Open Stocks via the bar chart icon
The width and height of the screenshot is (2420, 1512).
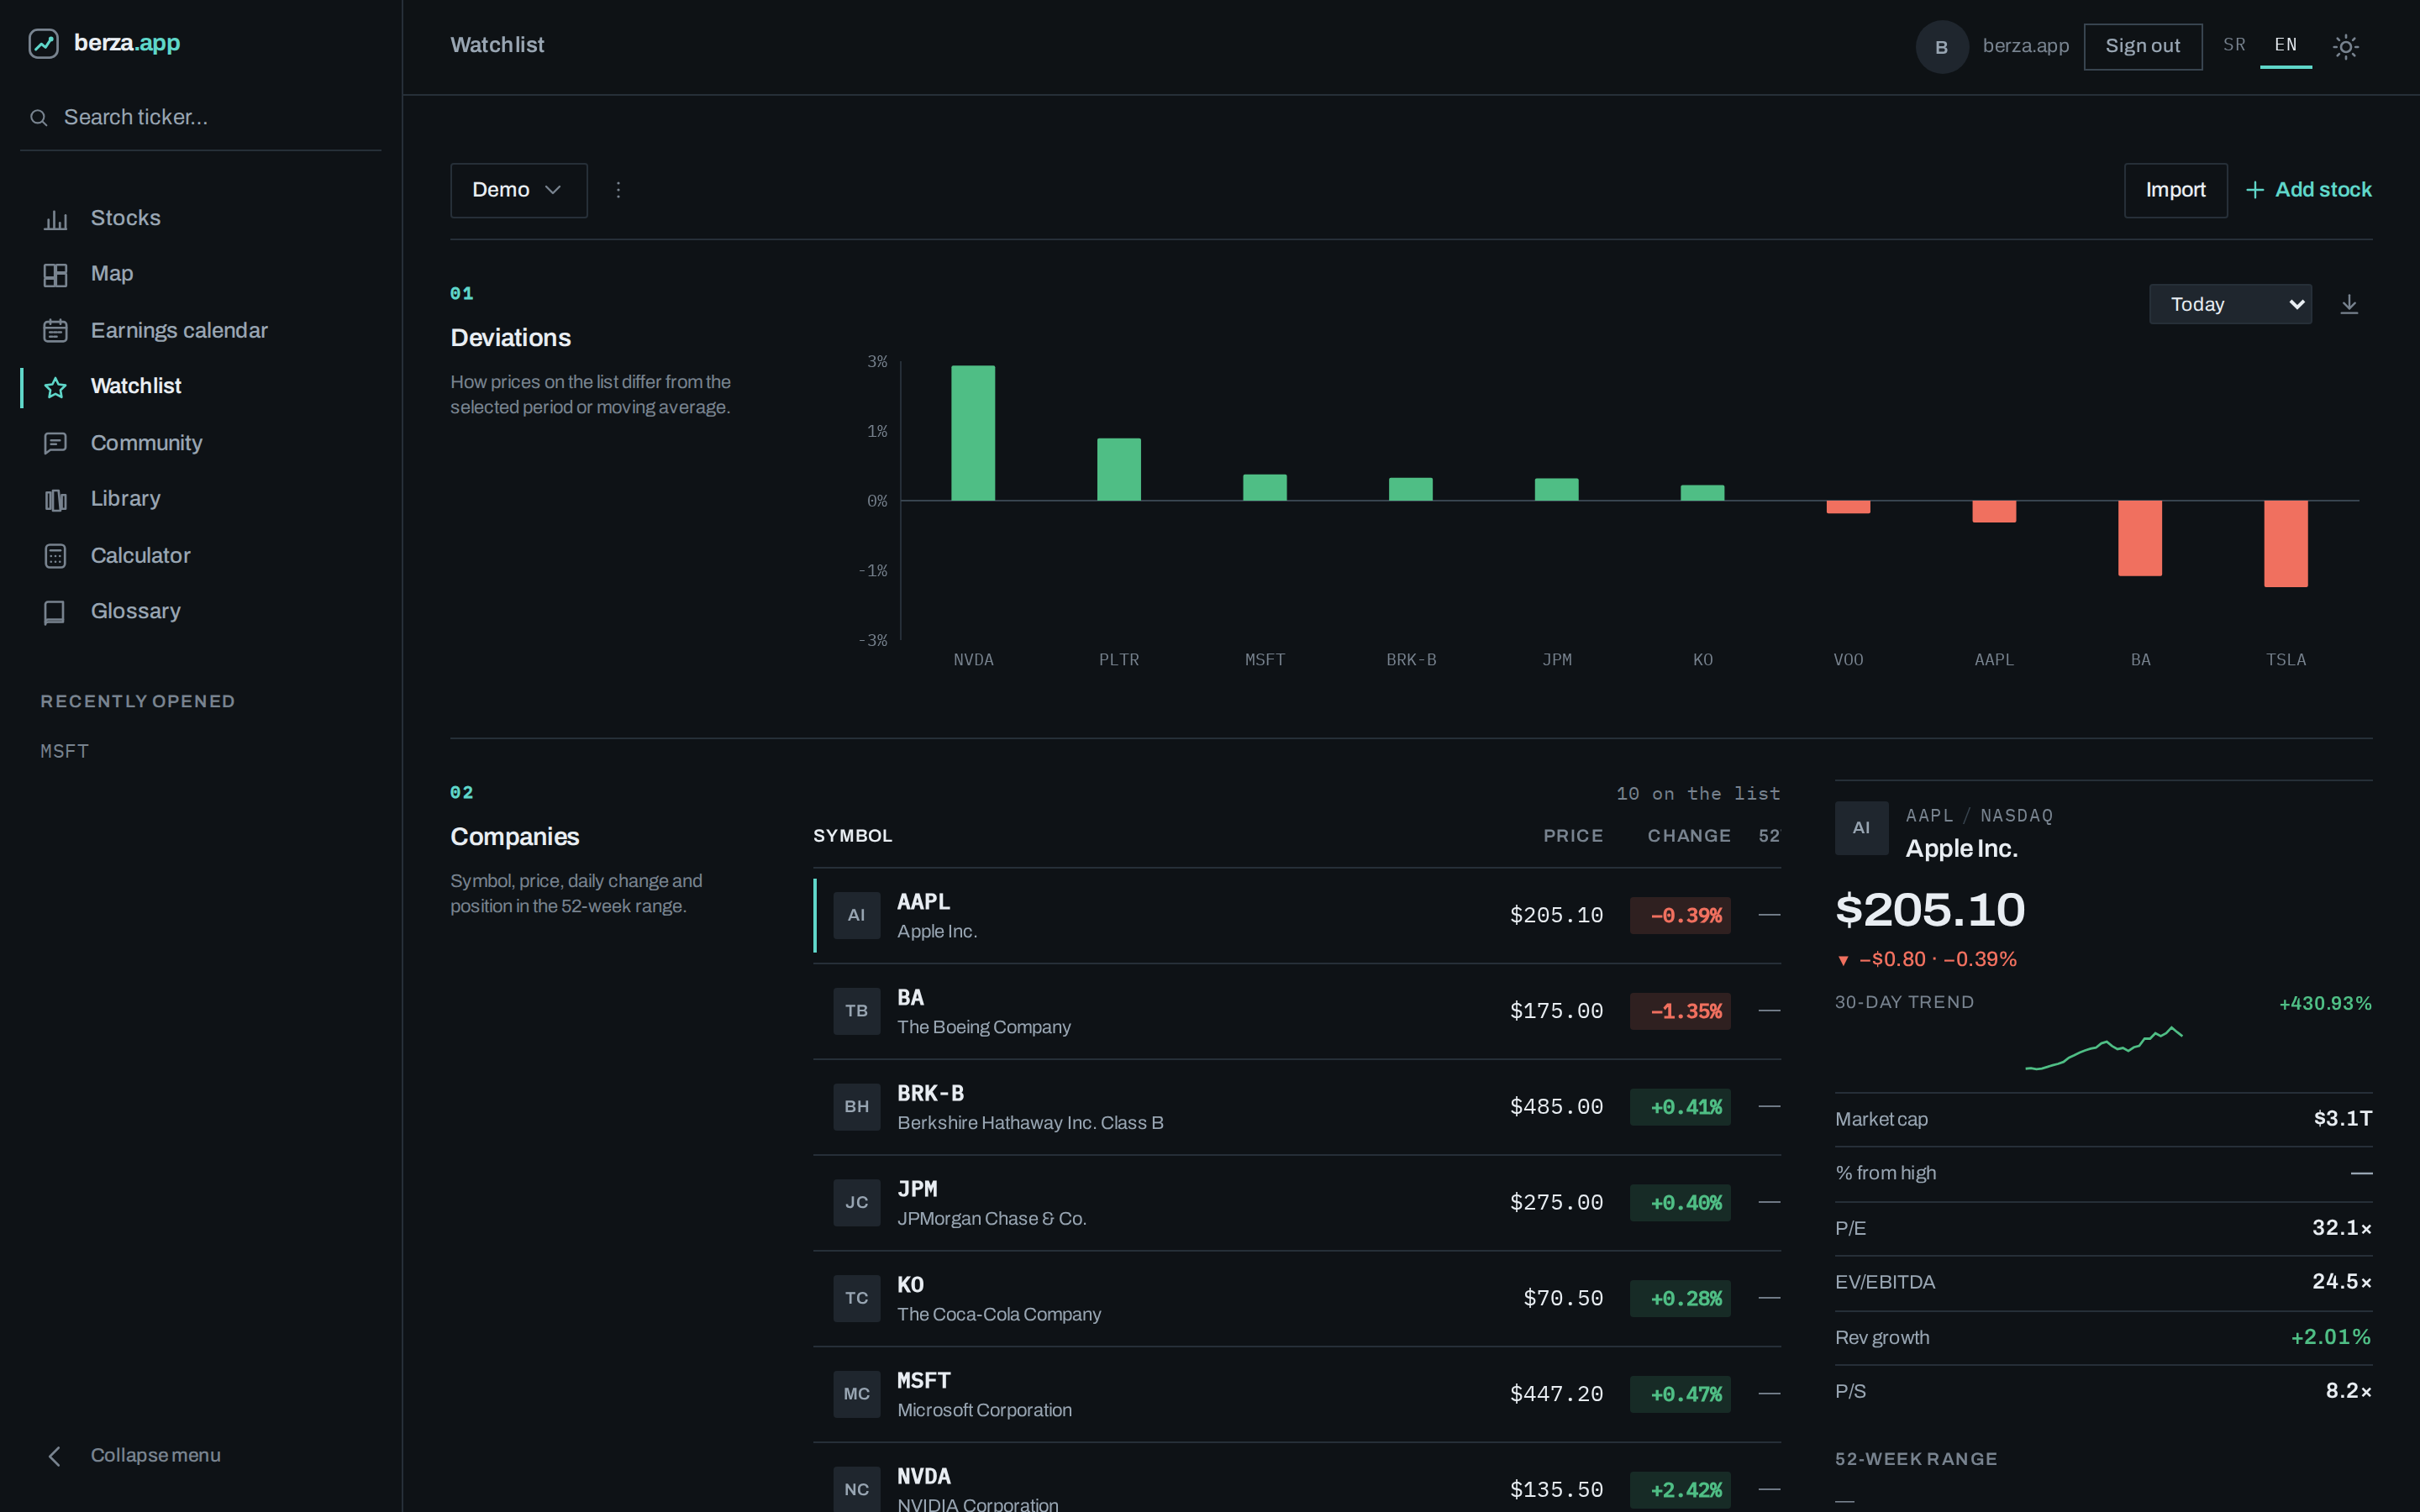(55, 219)
